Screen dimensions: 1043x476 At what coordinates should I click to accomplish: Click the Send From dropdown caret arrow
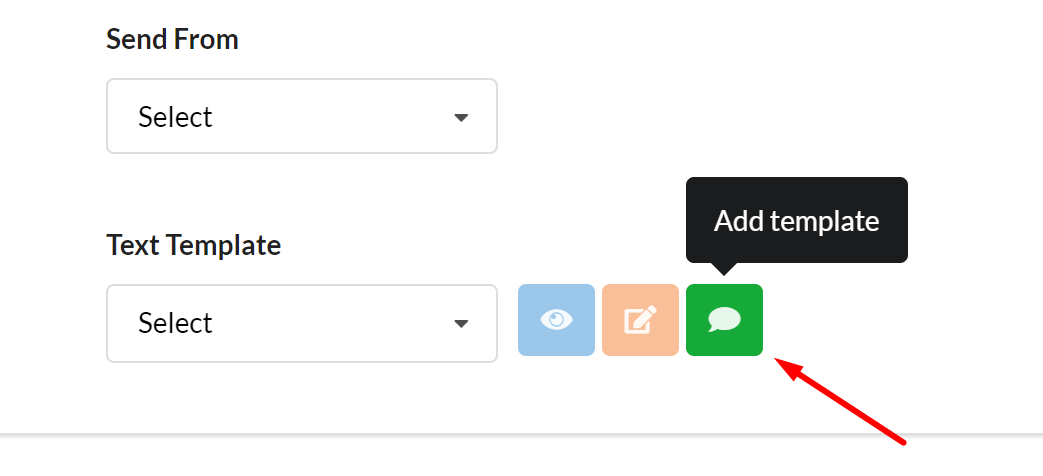tap(461, 118)
